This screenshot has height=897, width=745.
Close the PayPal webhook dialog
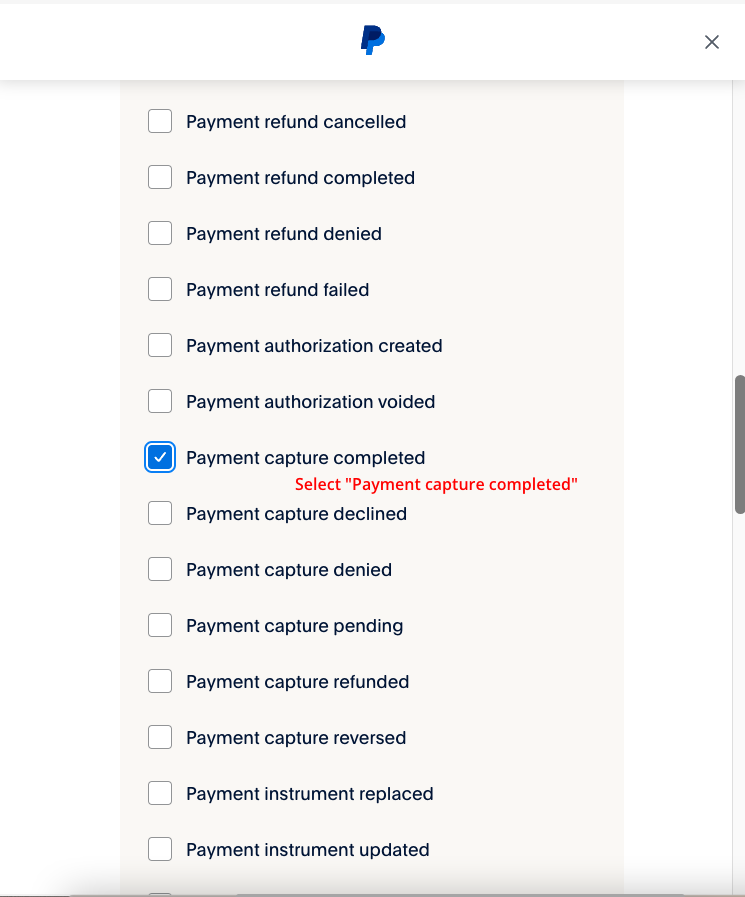click(x=712, y=42)
